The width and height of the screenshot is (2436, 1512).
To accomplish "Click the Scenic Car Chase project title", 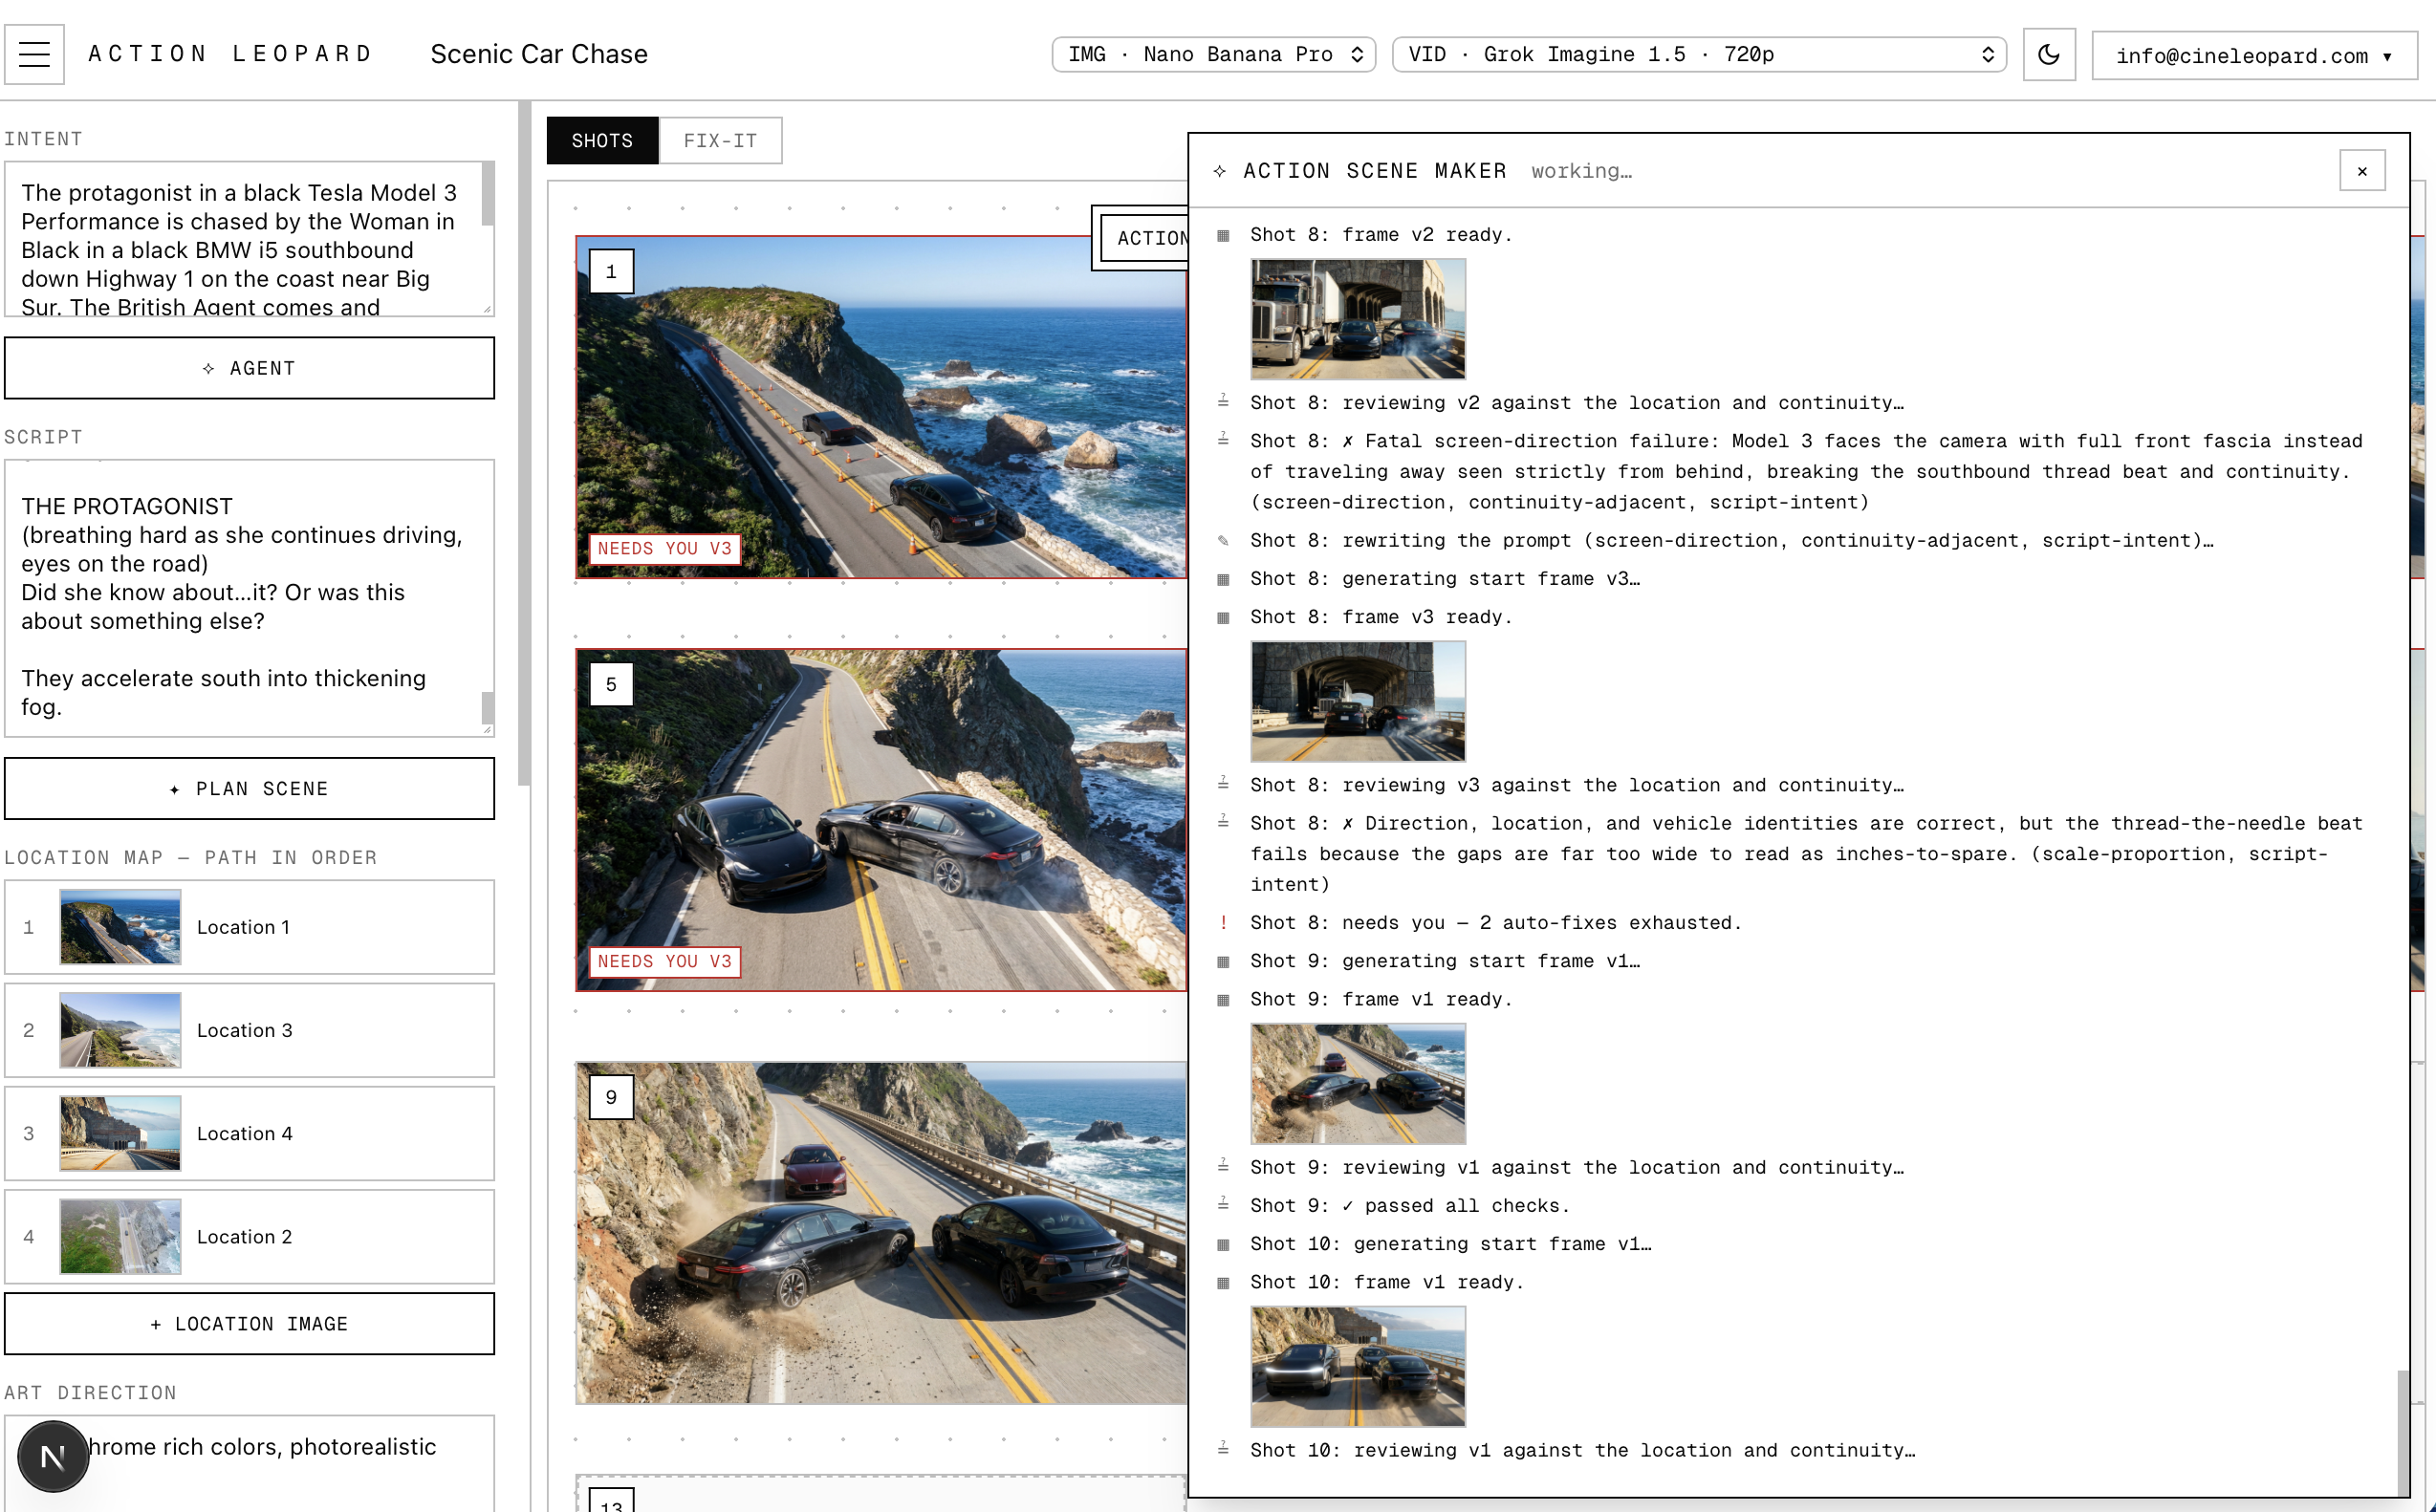I will pyautogui.click(x=539, y=54).
